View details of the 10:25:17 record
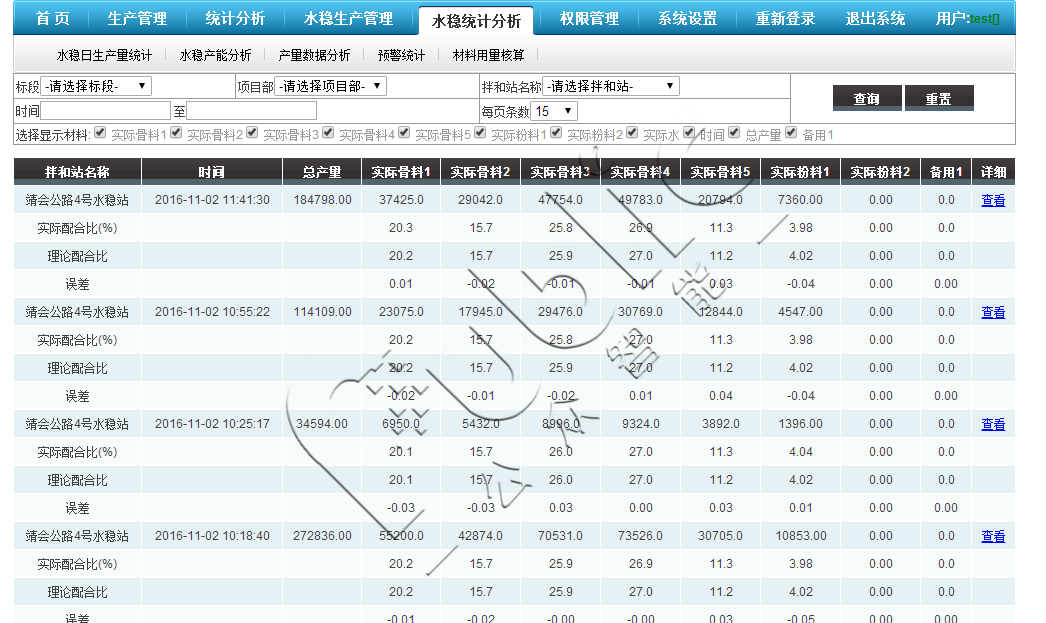 (993, 424)
